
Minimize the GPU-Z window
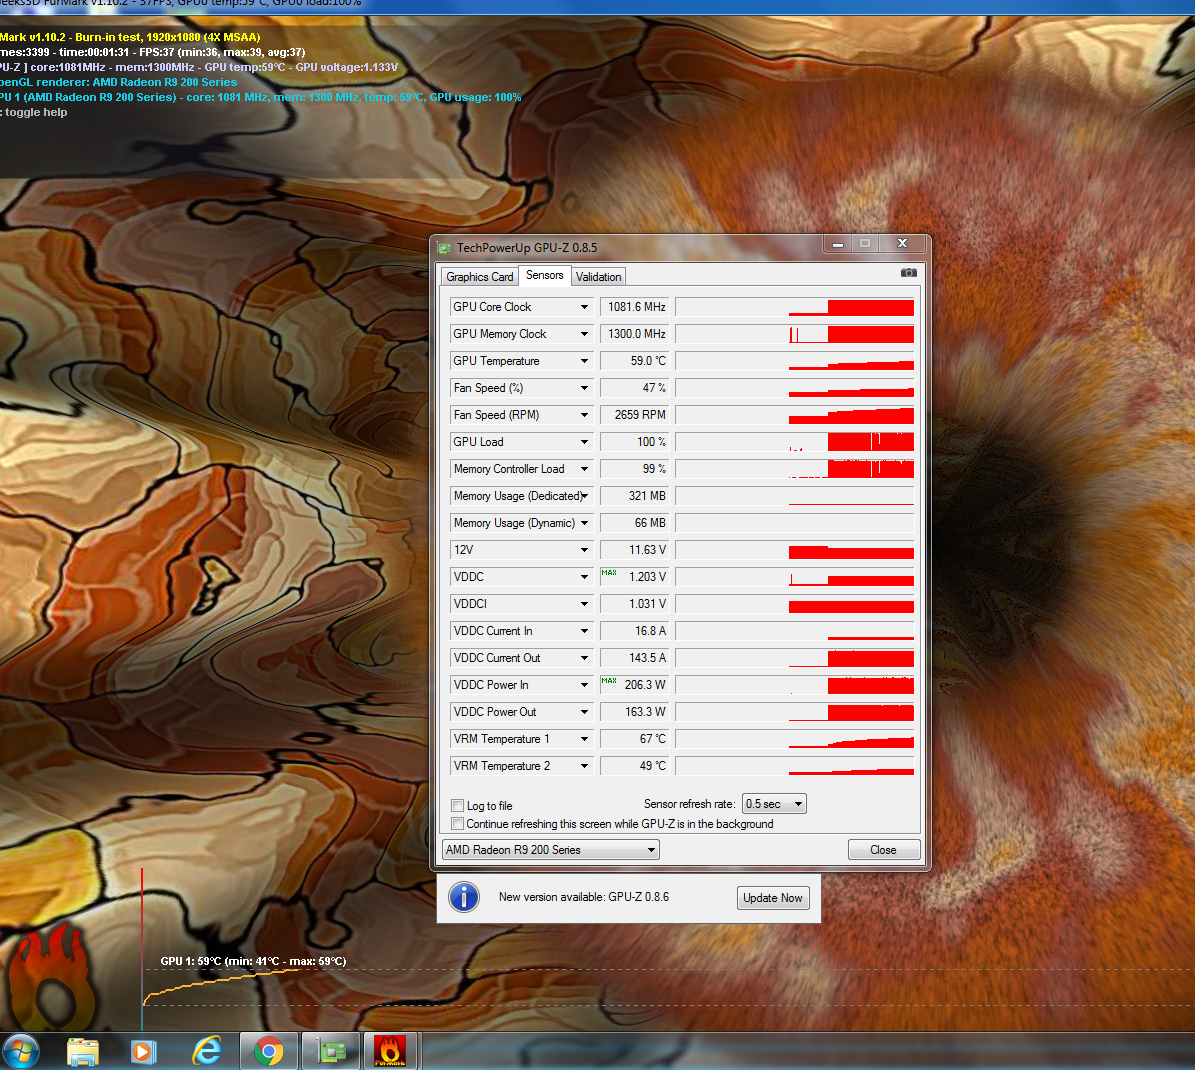(838, 244)
